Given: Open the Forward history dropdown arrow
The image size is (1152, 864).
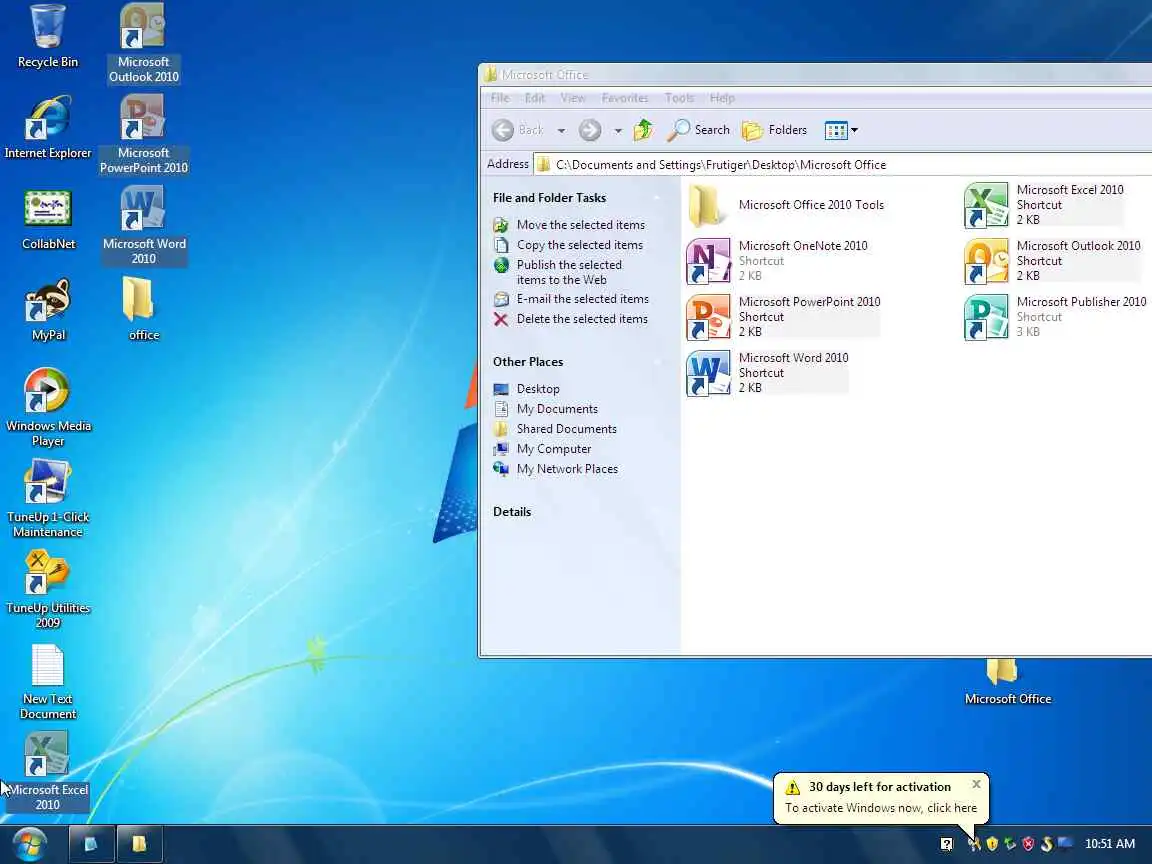Looking at the screenshot, I should pyautogui.click(x=618, y=131).
